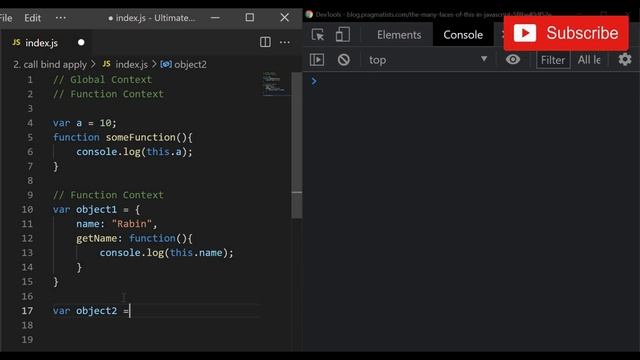Open Console settings gear
Viewport: 640px width, 360px height.
coord(624,60)
